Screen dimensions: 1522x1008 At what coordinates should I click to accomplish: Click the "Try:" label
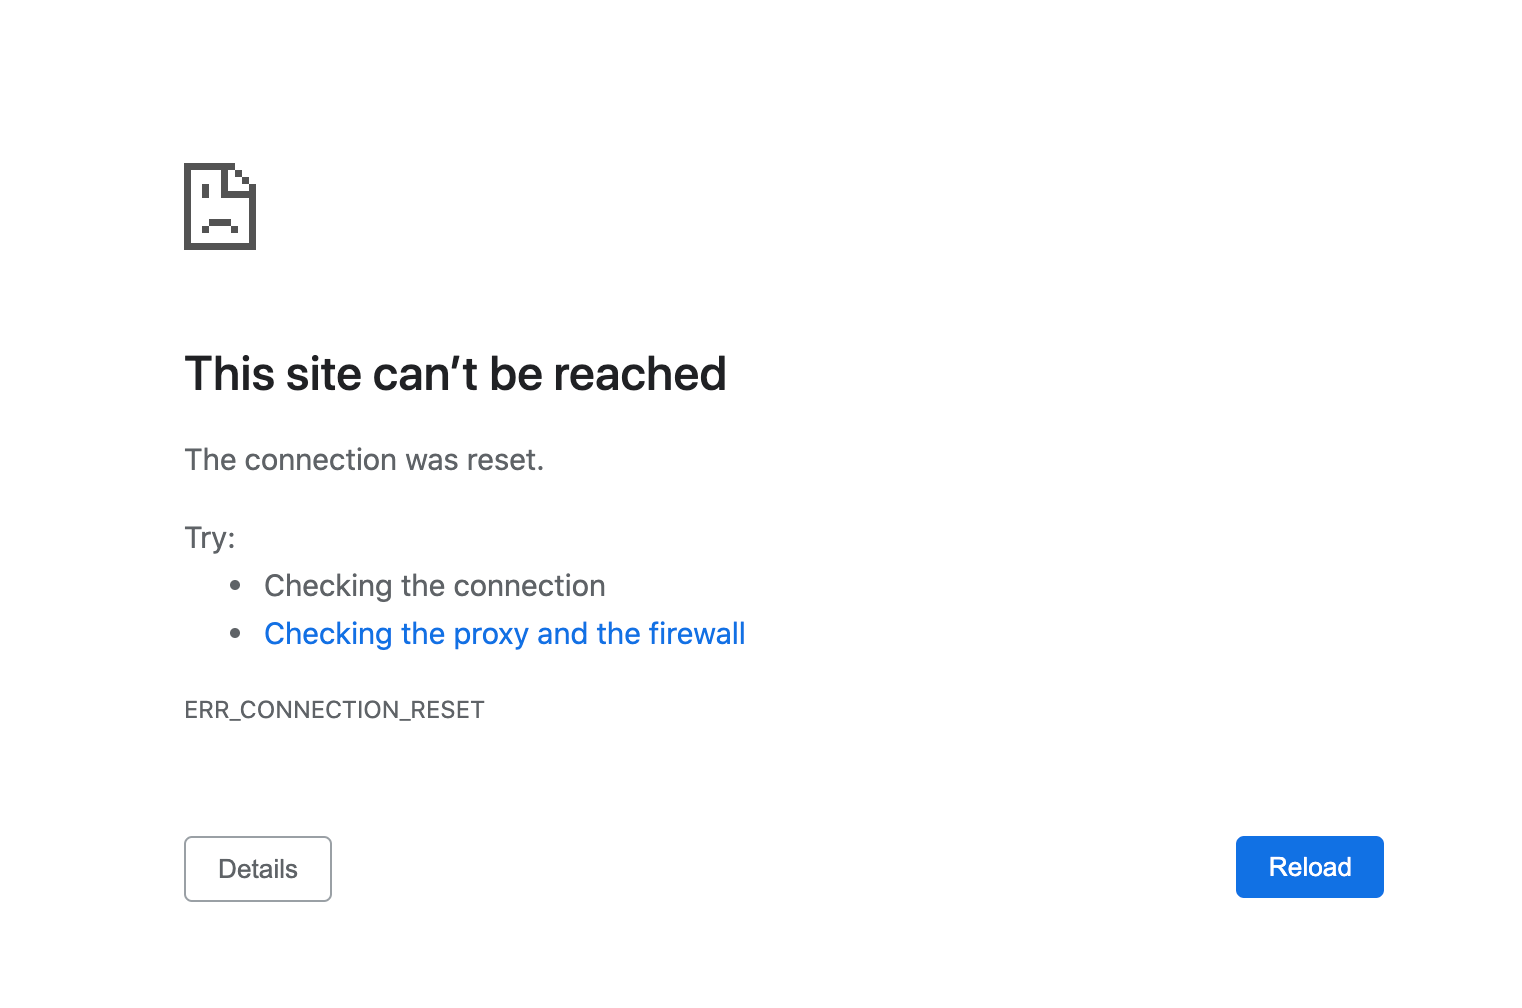click(210, 538)
